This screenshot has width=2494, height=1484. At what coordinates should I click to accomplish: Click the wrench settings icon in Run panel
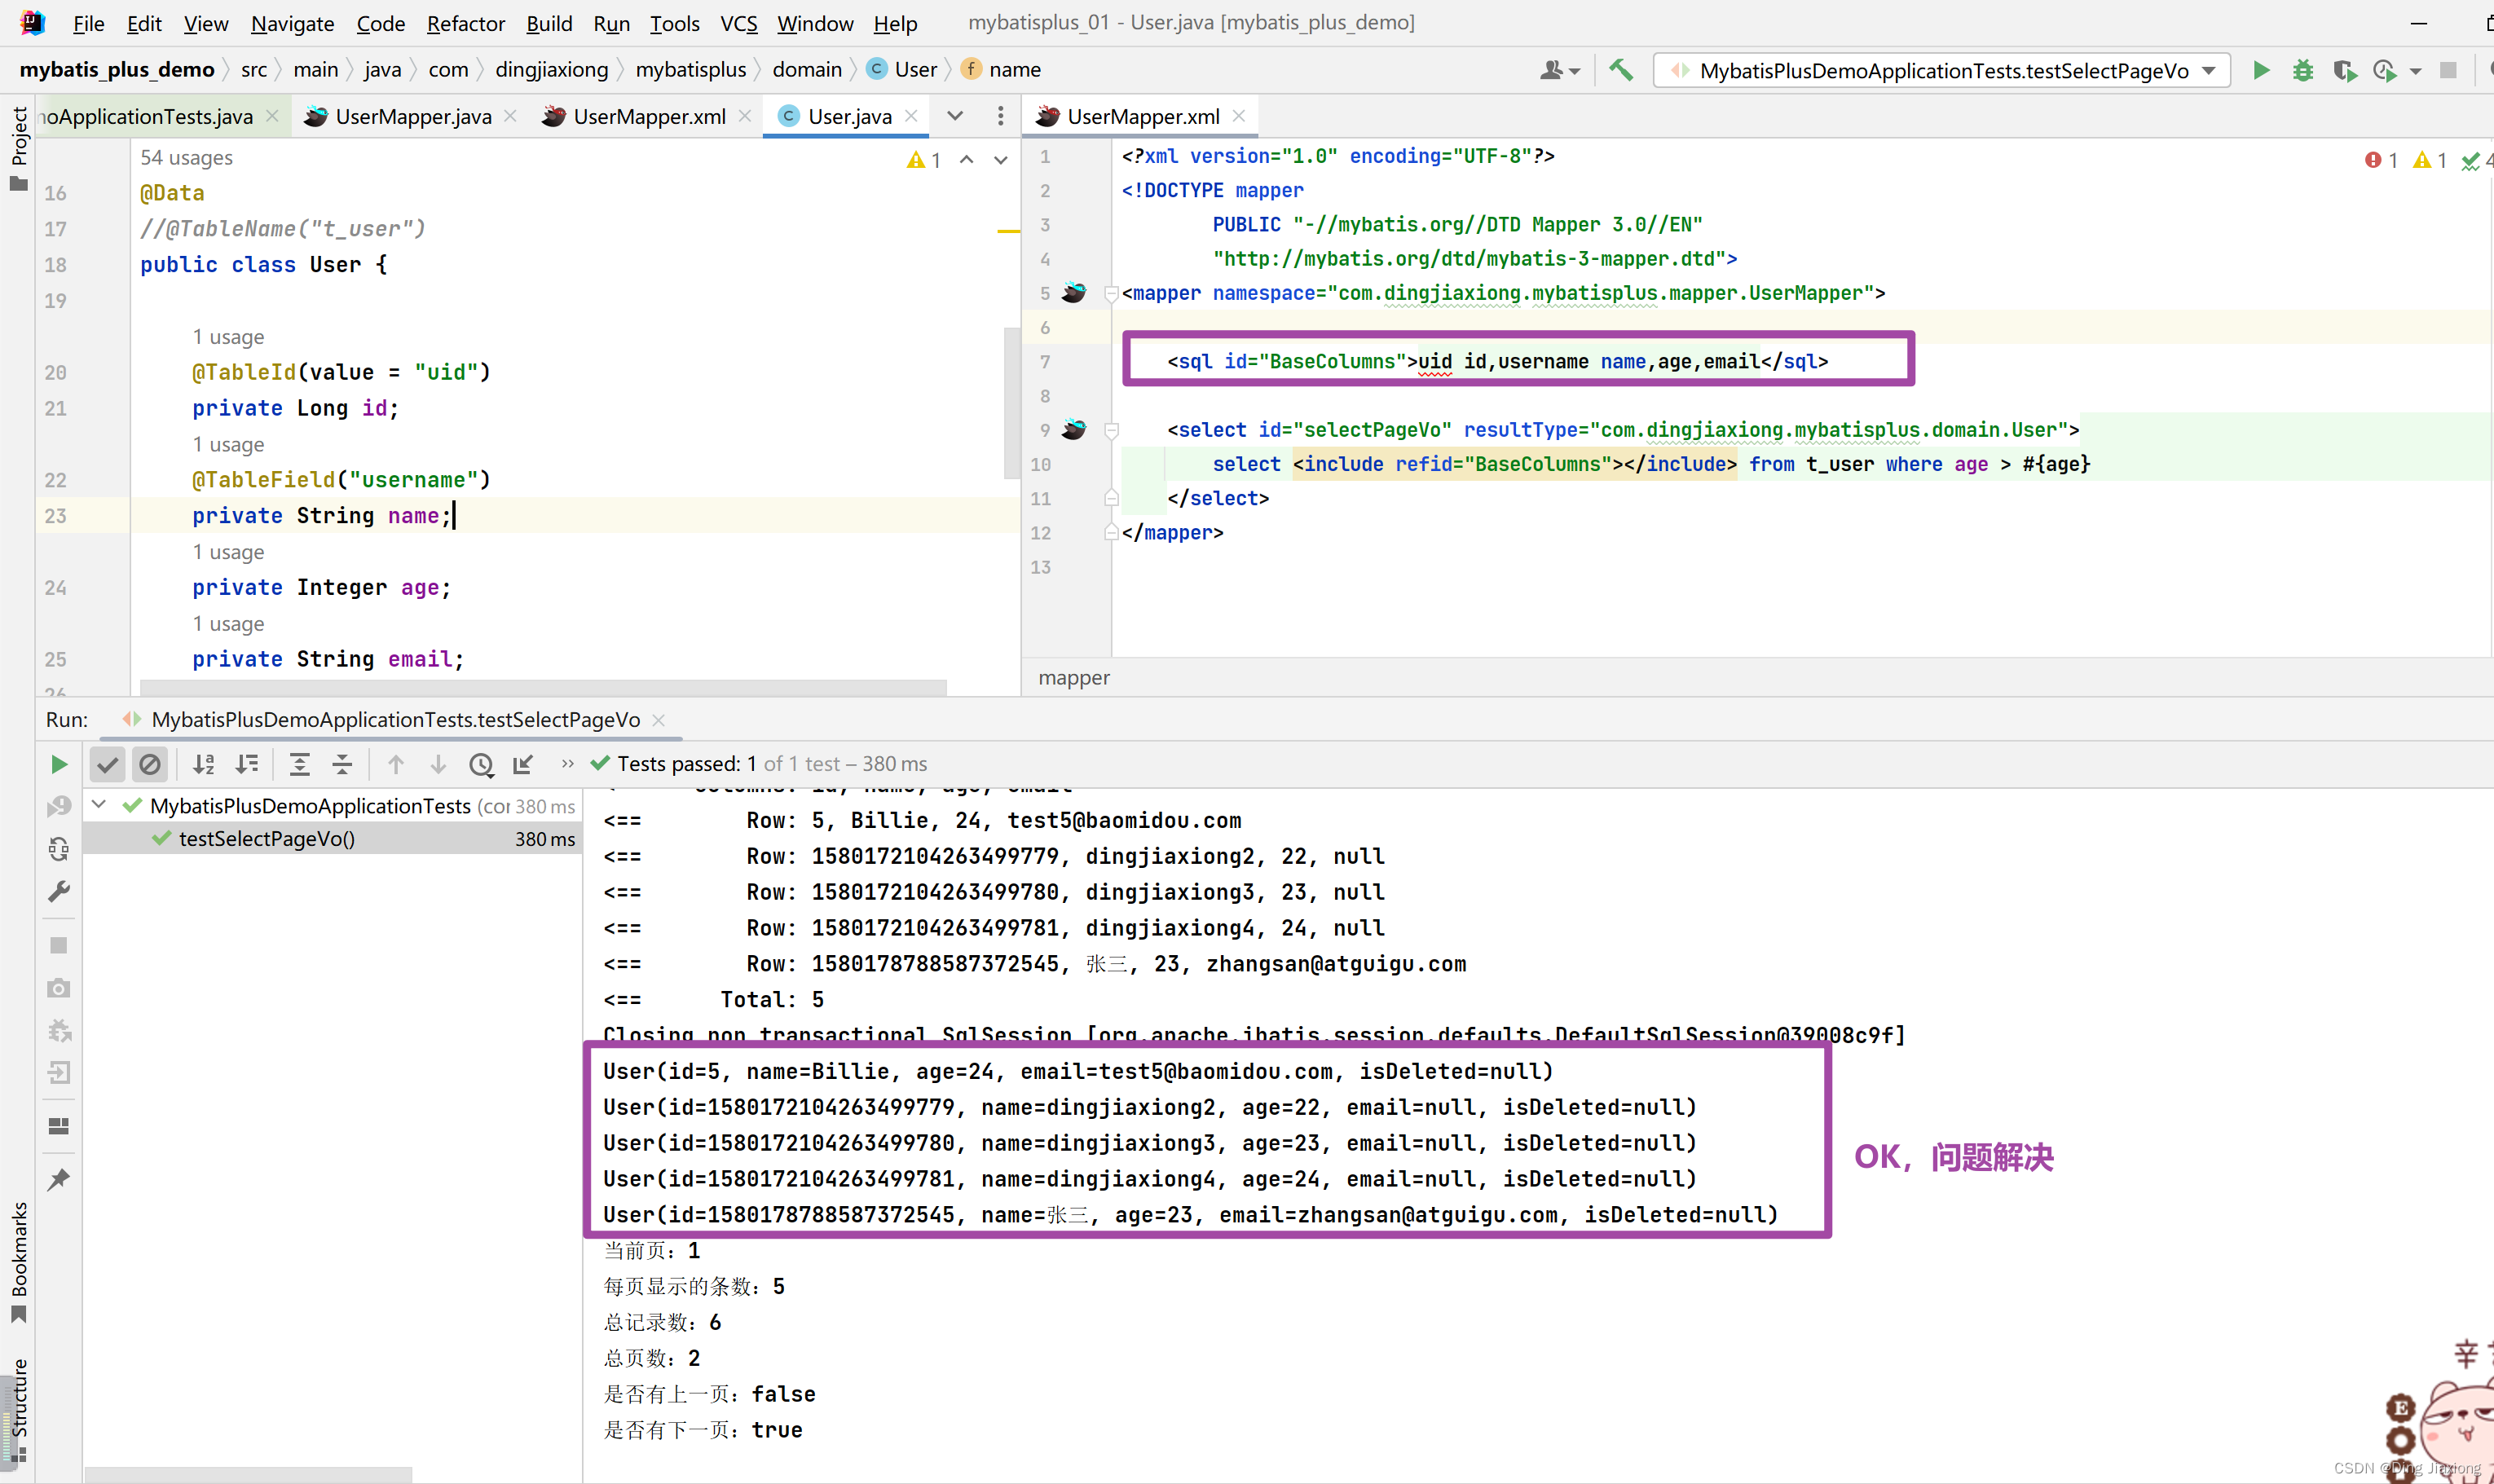point(59,891)
